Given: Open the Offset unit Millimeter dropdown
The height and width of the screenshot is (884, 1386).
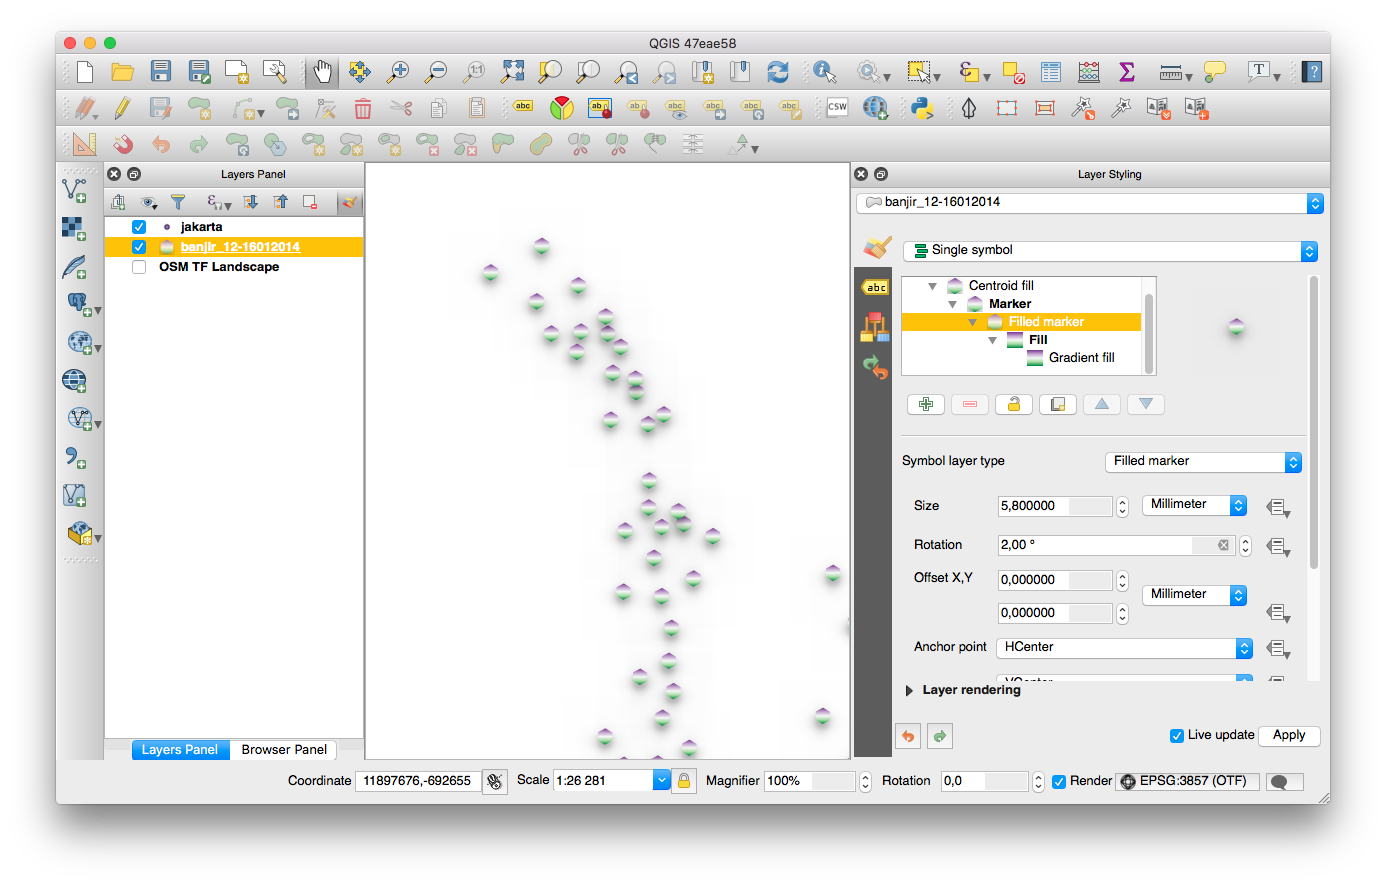Looking at the screenshot, I should [1194, 594].
